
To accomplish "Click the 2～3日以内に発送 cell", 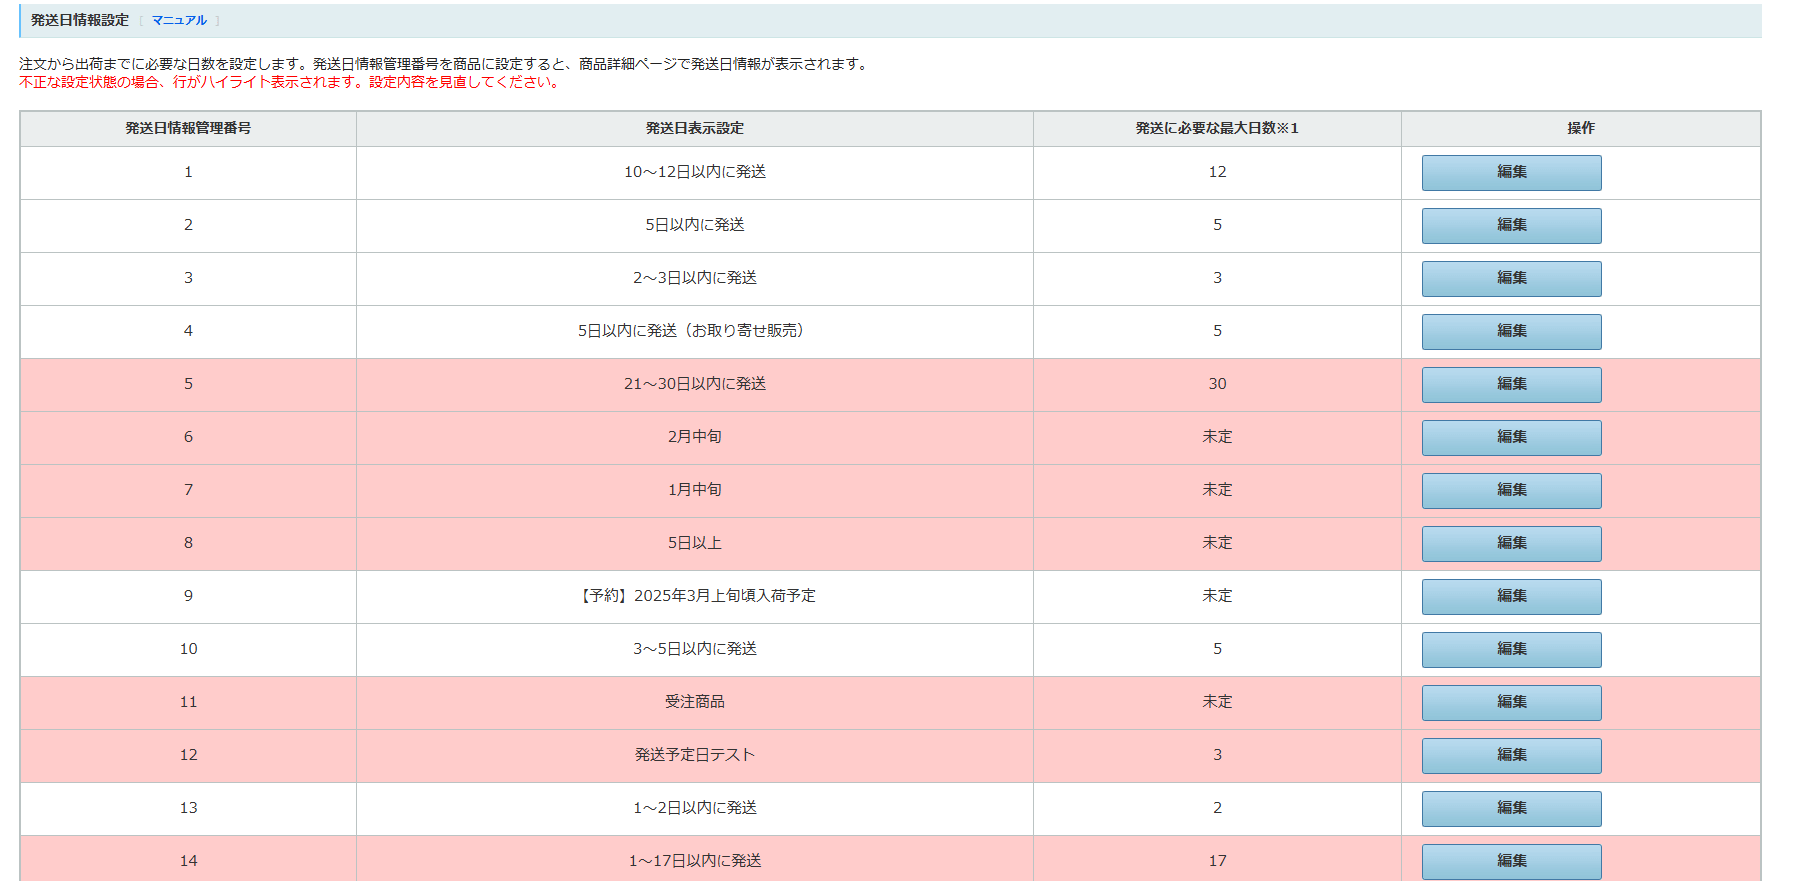I will point(695,278).
